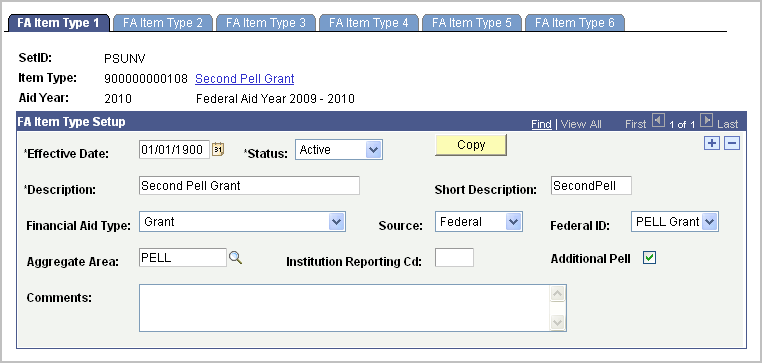Go to FA Item Type 6 tab
Viewport: 762px width, 363px height.
[575, 23]
